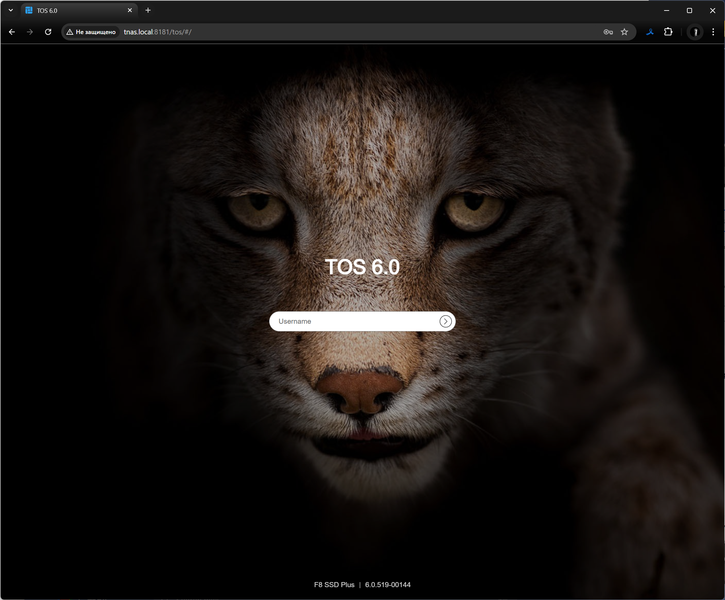Close the TOS 6.0 tab
The height and width of the screenshot is (600, 725).
pyautogui.click(x=129, y=10)
